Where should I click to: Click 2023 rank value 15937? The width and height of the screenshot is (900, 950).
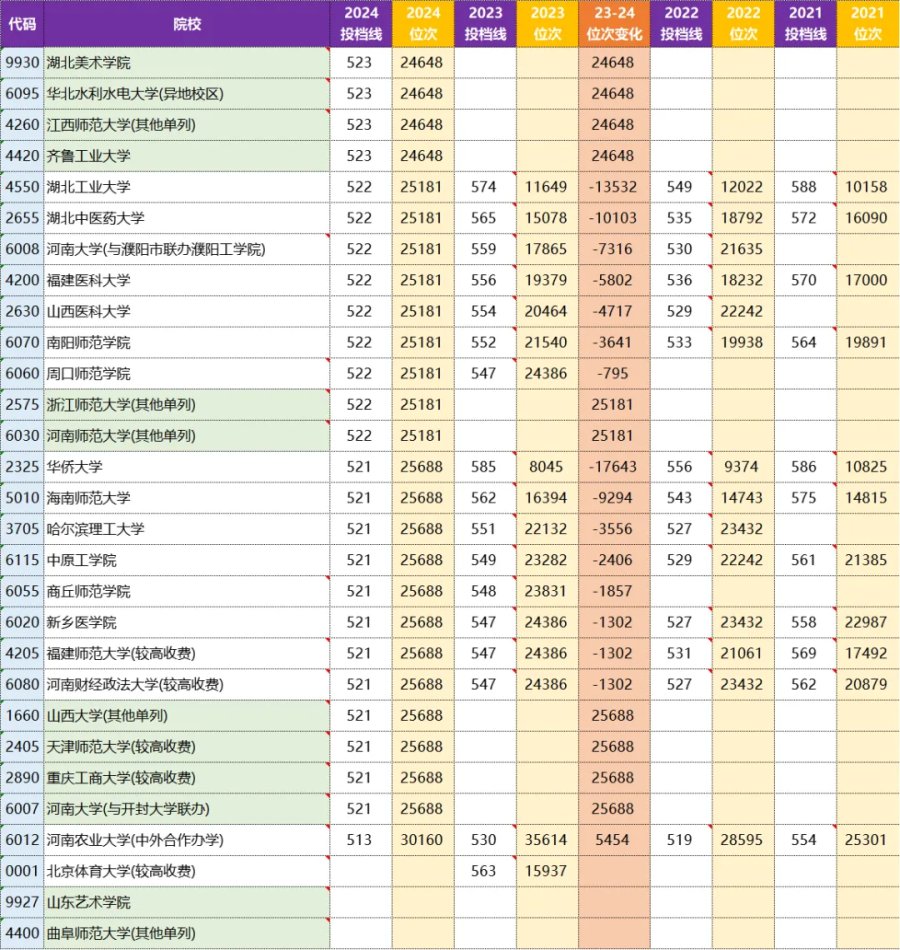546,871
